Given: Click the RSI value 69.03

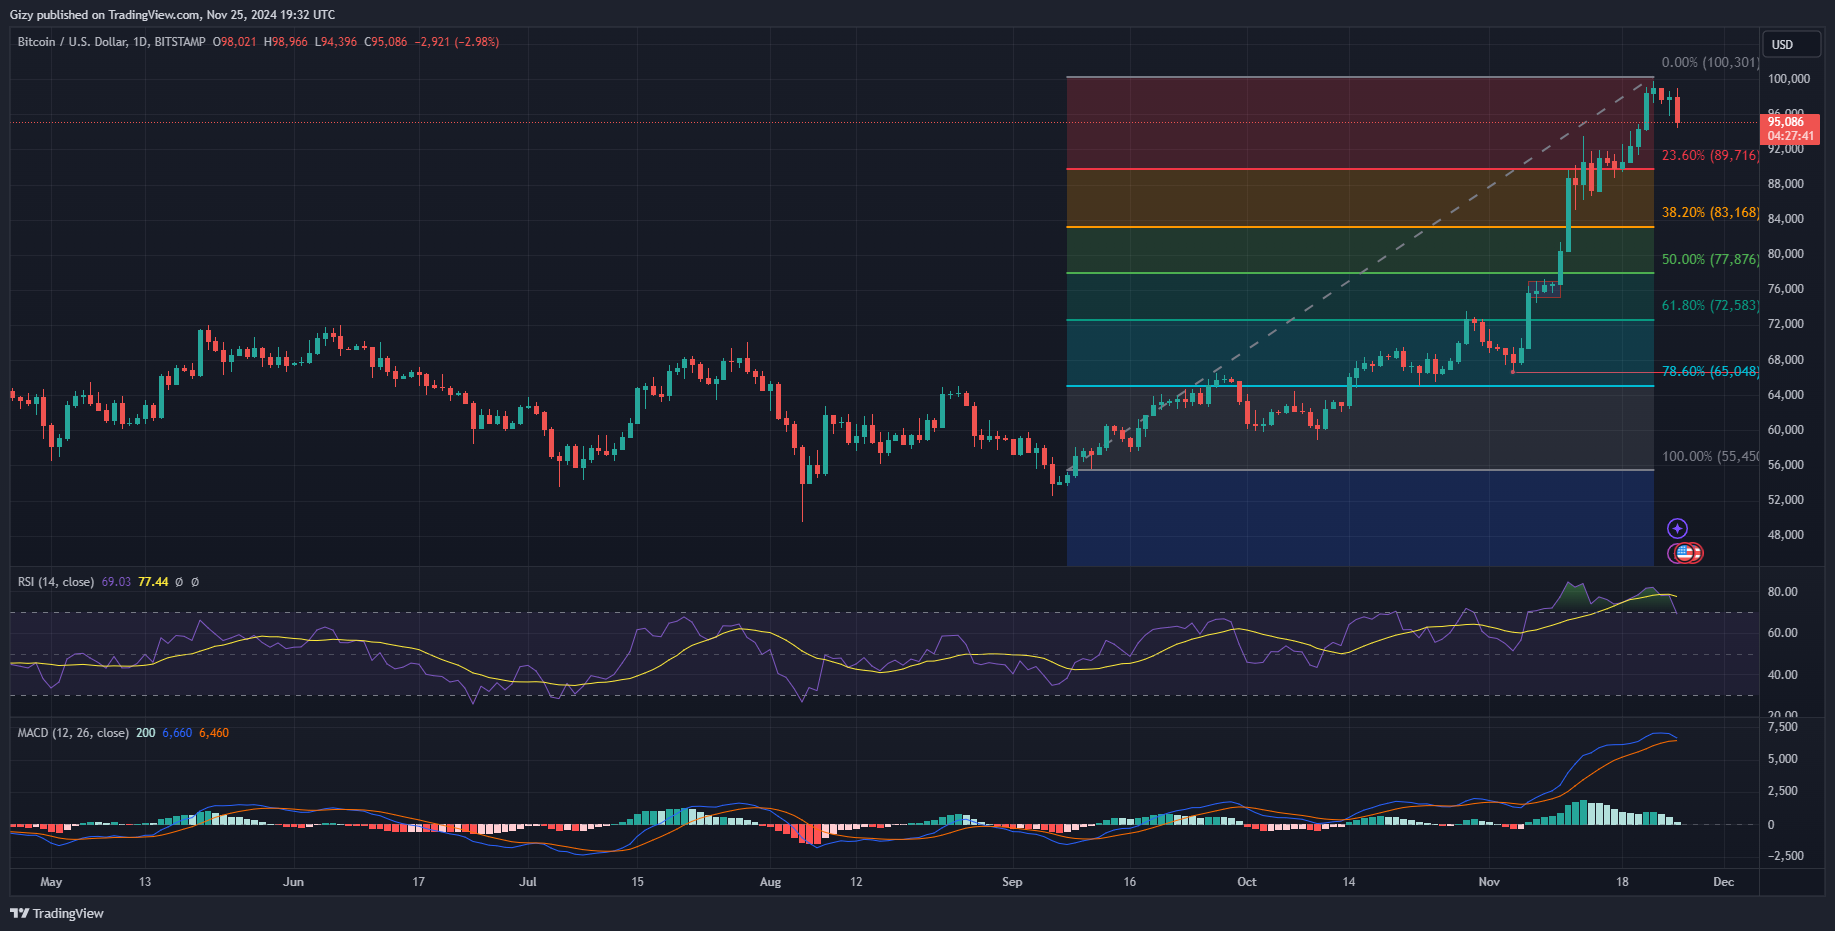Looking at the screenshot, I should (116, 582).
